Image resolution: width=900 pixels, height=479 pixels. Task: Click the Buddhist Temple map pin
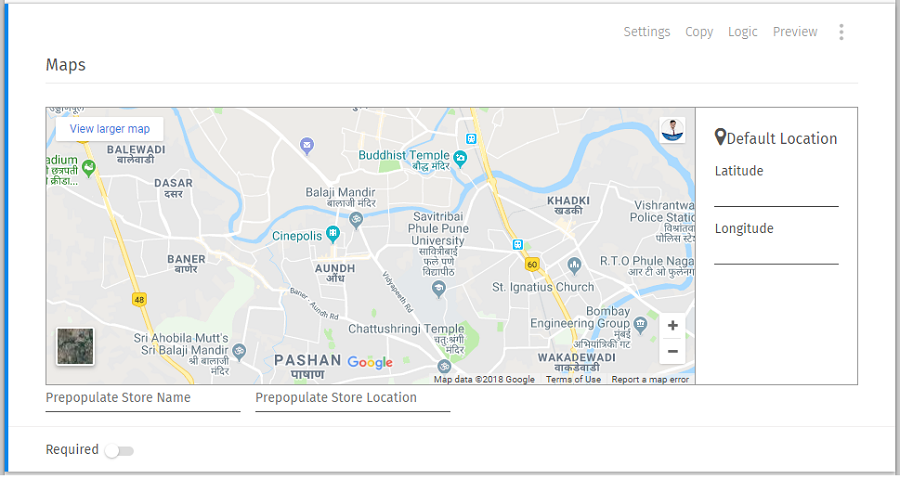tap(460, 157)
